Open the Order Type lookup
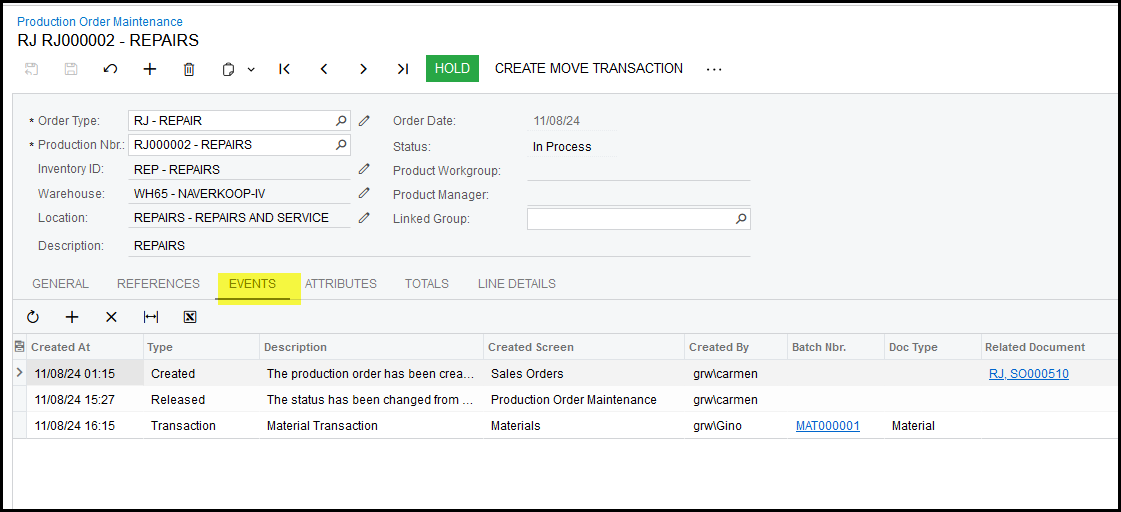Image resolution: width=1121 pixels, height=512 pixels. (341, 121)
